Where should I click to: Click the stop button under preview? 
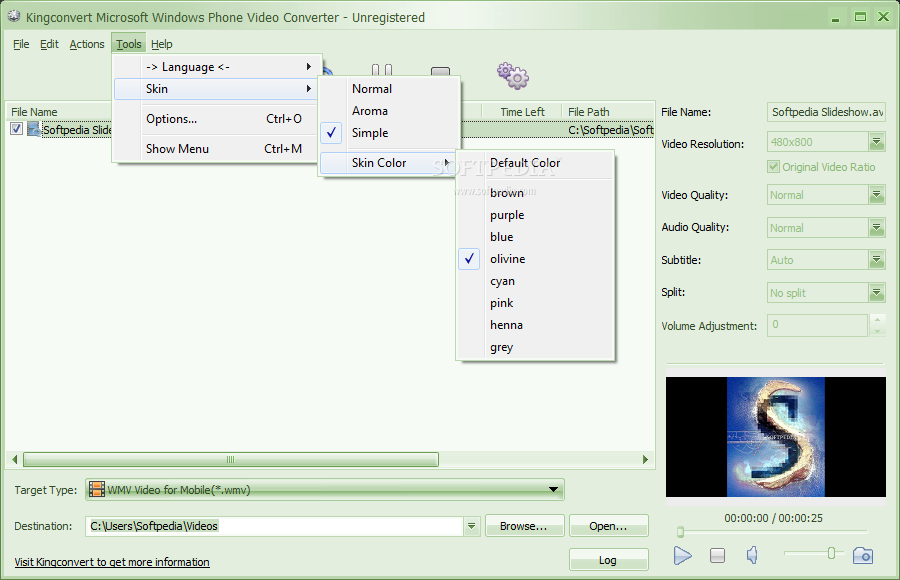point(717,555)
